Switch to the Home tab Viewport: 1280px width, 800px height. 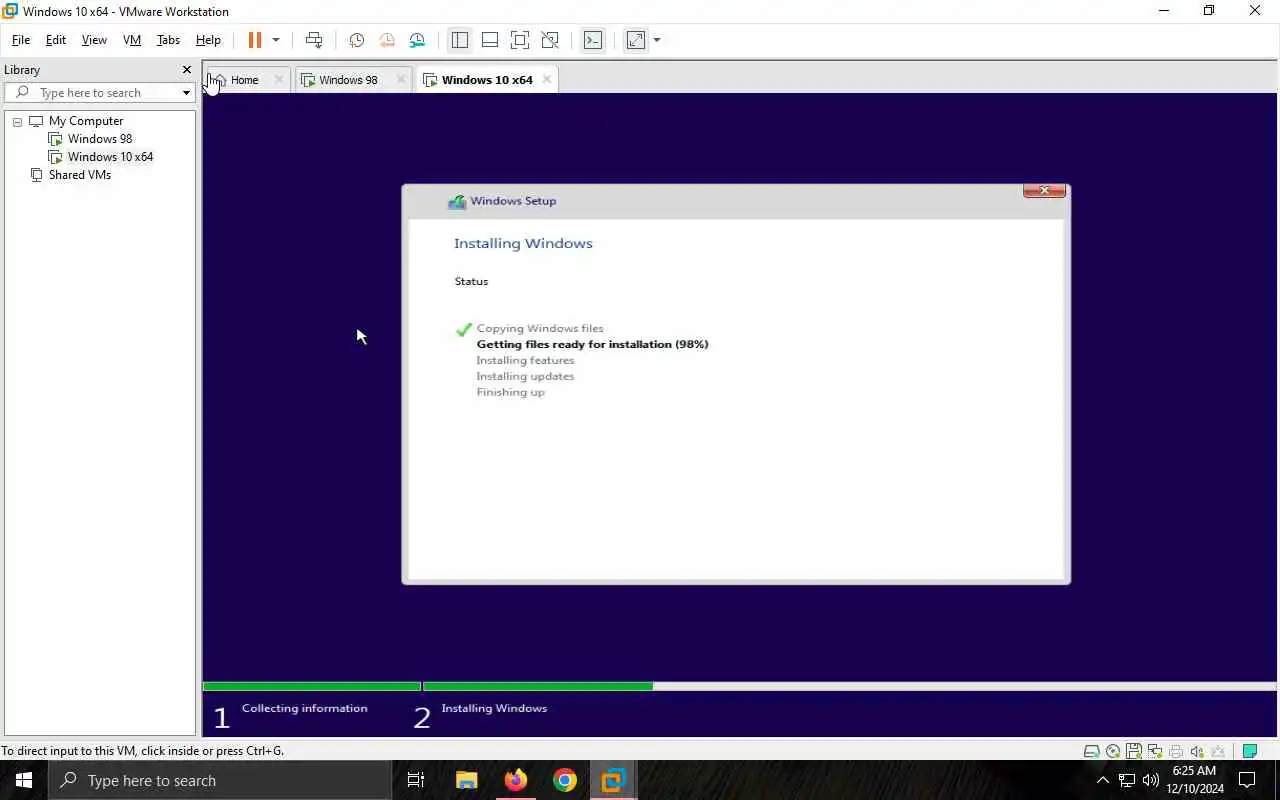click(x=244, y=80)
